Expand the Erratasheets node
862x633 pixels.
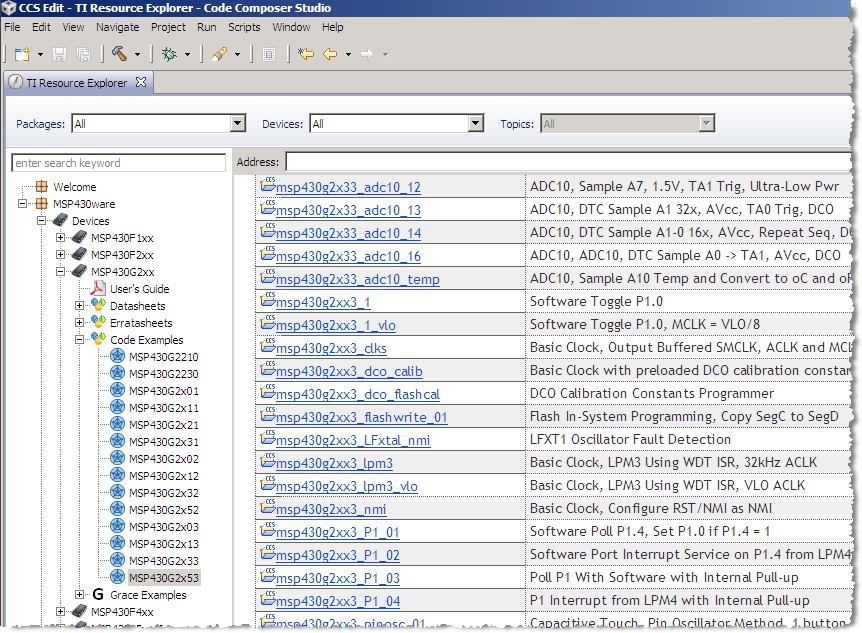[80, 322]
